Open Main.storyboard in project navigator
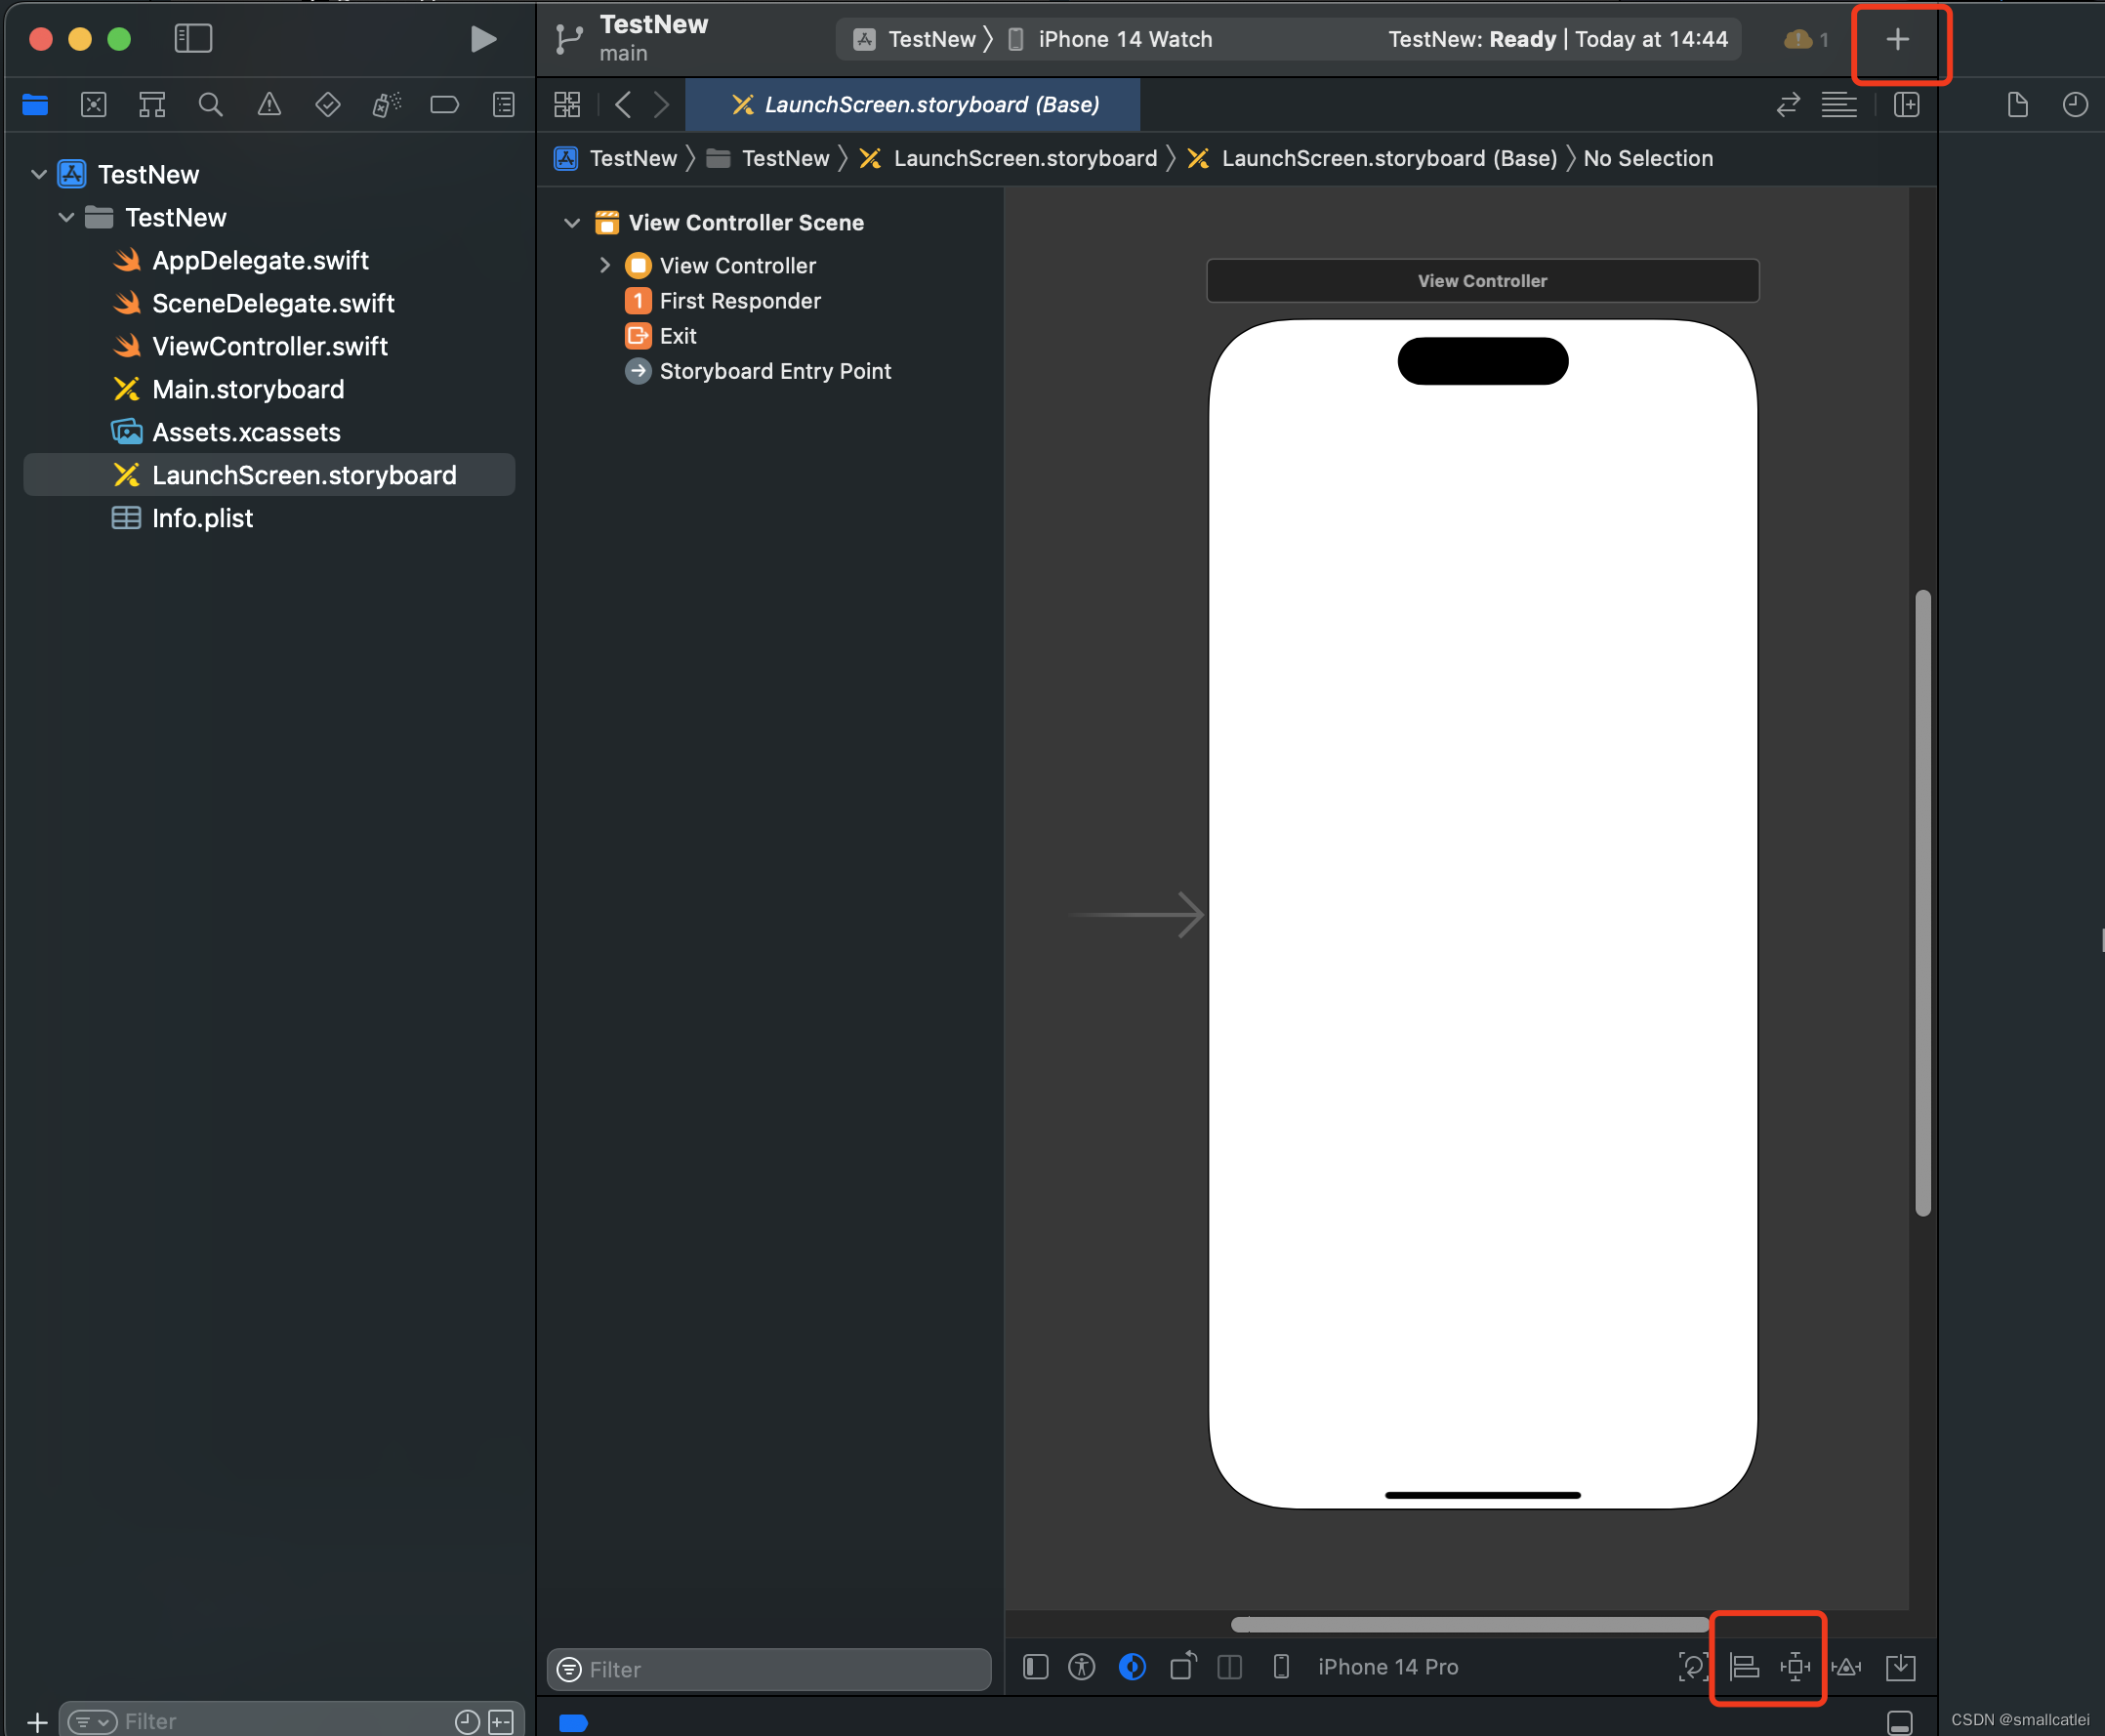Viewport: 2105px width, 1736px height. click(248, 389)
